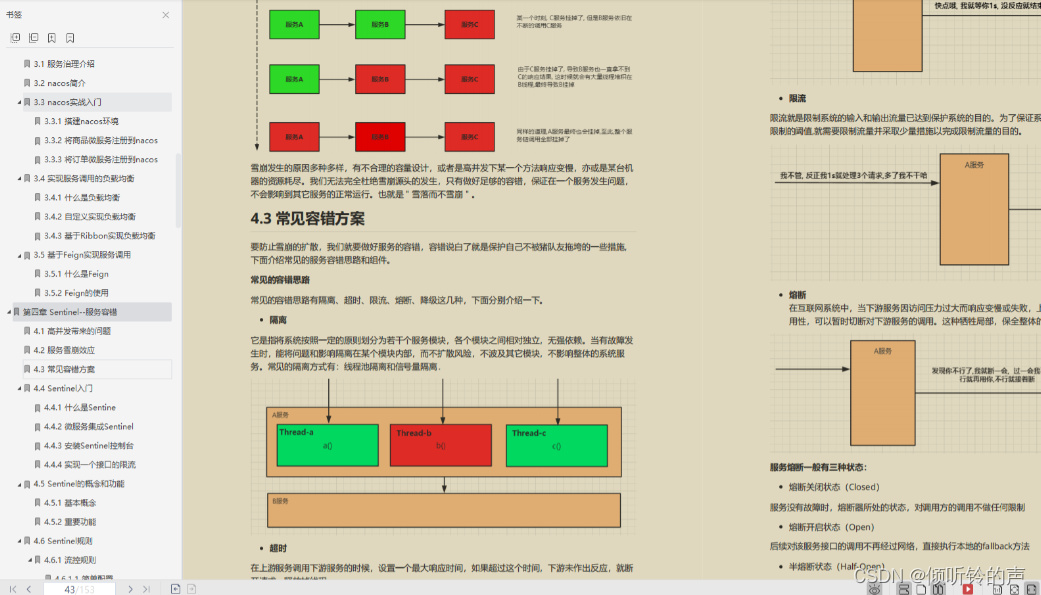Image resolution: width=1041 pixels, height=595 pixels.
Task: Open bookmark 3.4.2 自定义实现负载均衡
Action: [x=90, y=216]
